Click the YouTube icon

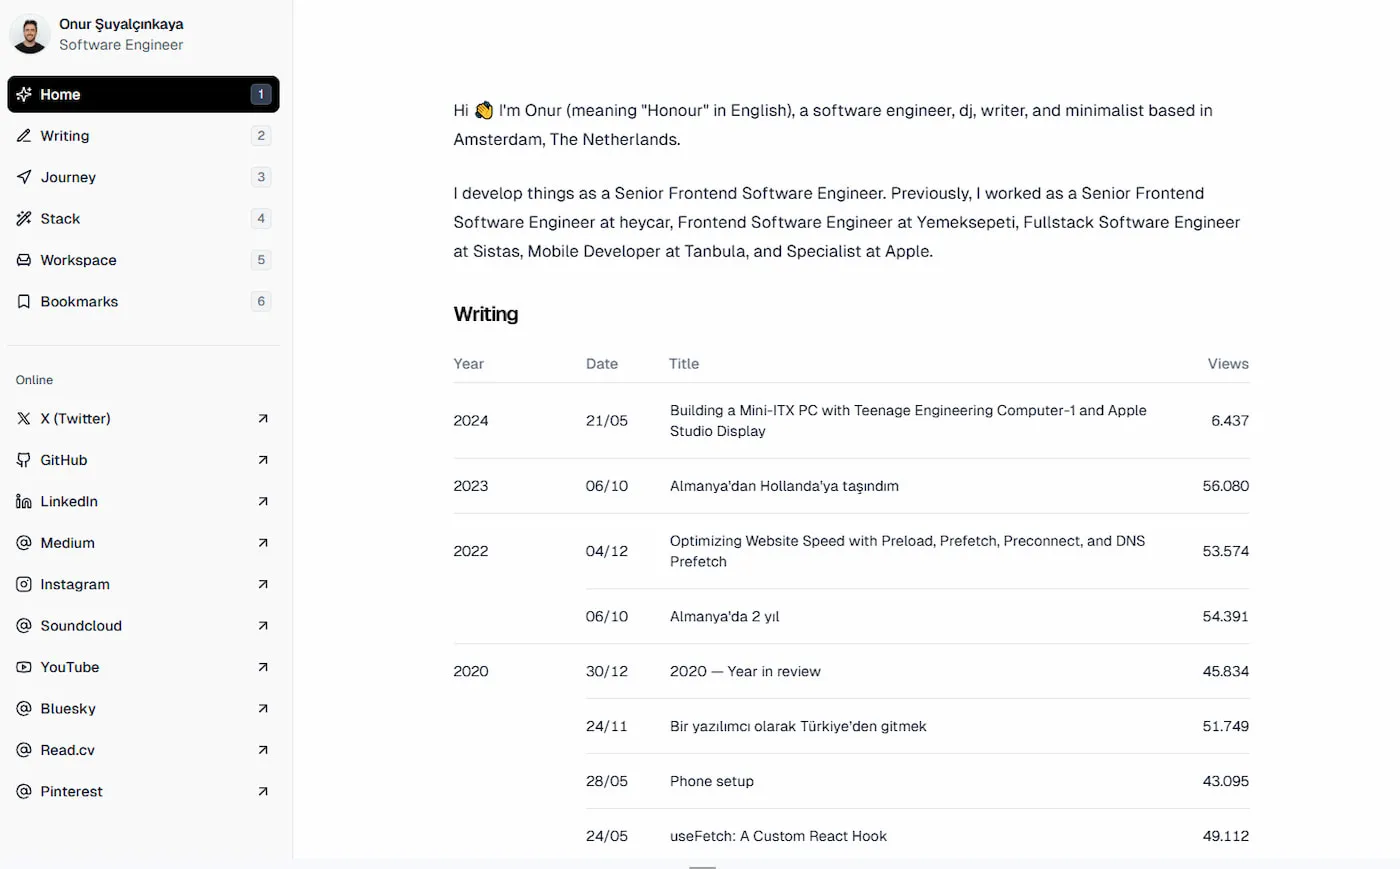[24, 667]
